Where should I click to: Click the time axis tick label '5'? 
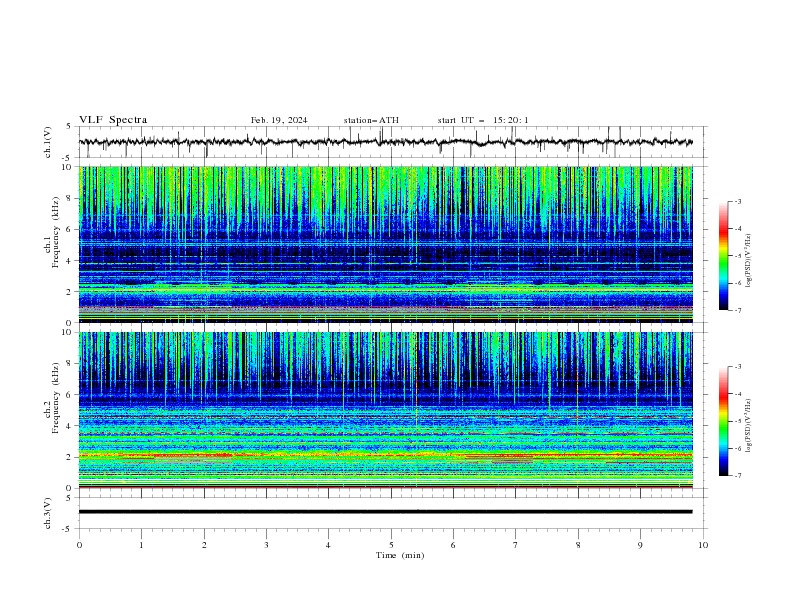(391, 545)
